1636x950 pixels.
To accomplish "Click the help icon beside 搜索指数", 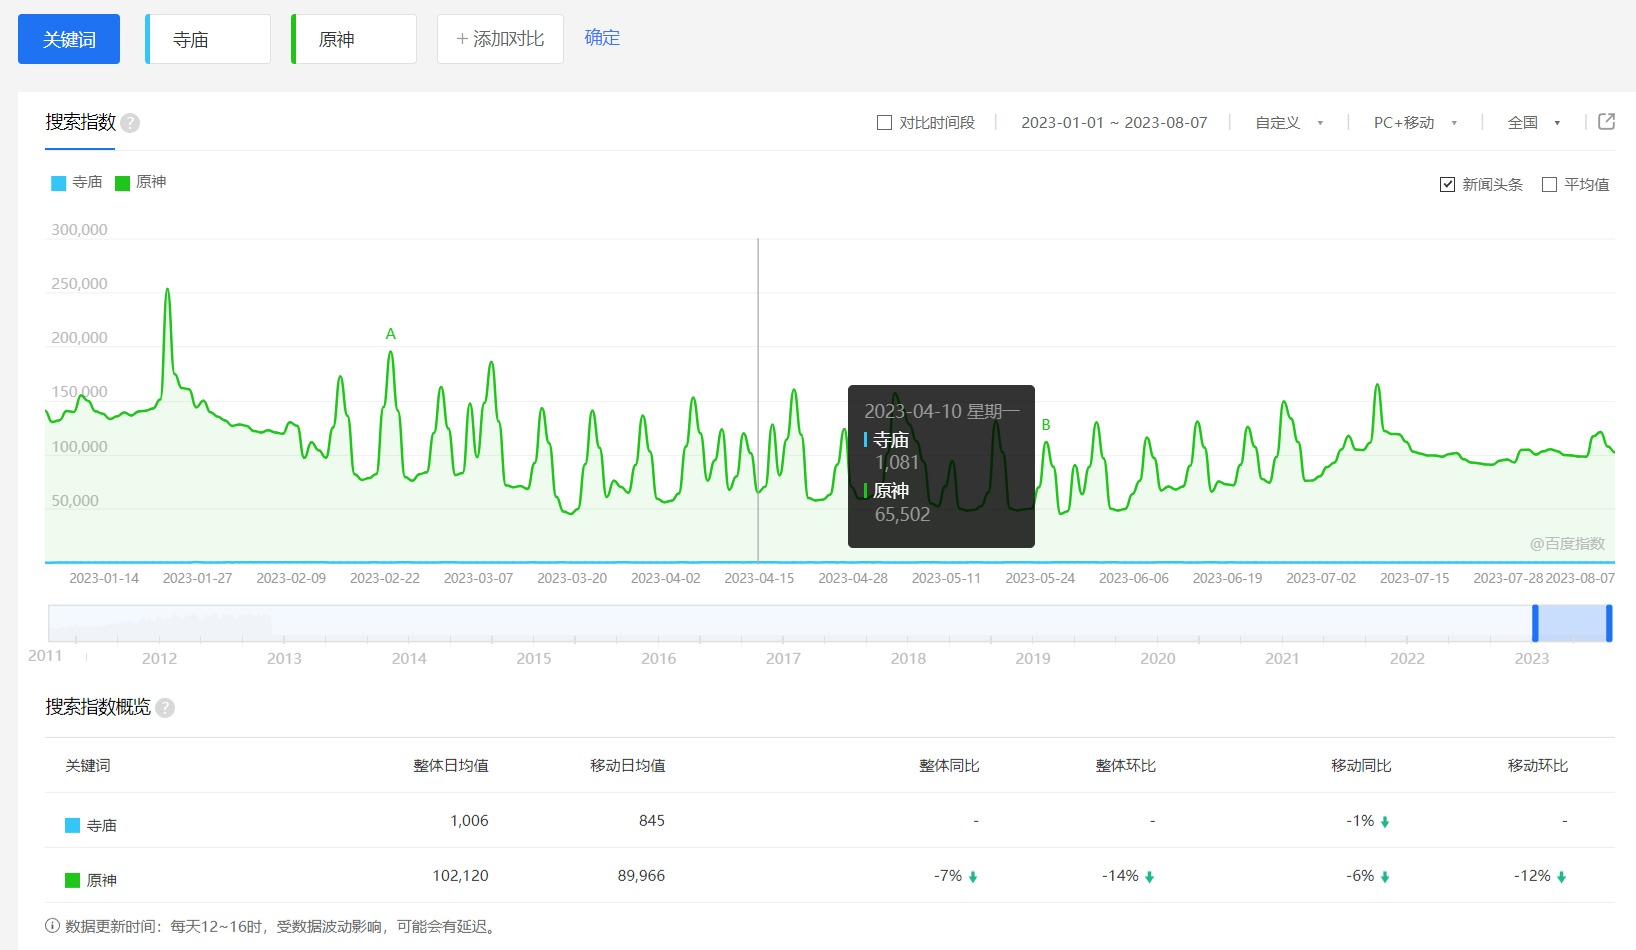I will tap(130, 123).
